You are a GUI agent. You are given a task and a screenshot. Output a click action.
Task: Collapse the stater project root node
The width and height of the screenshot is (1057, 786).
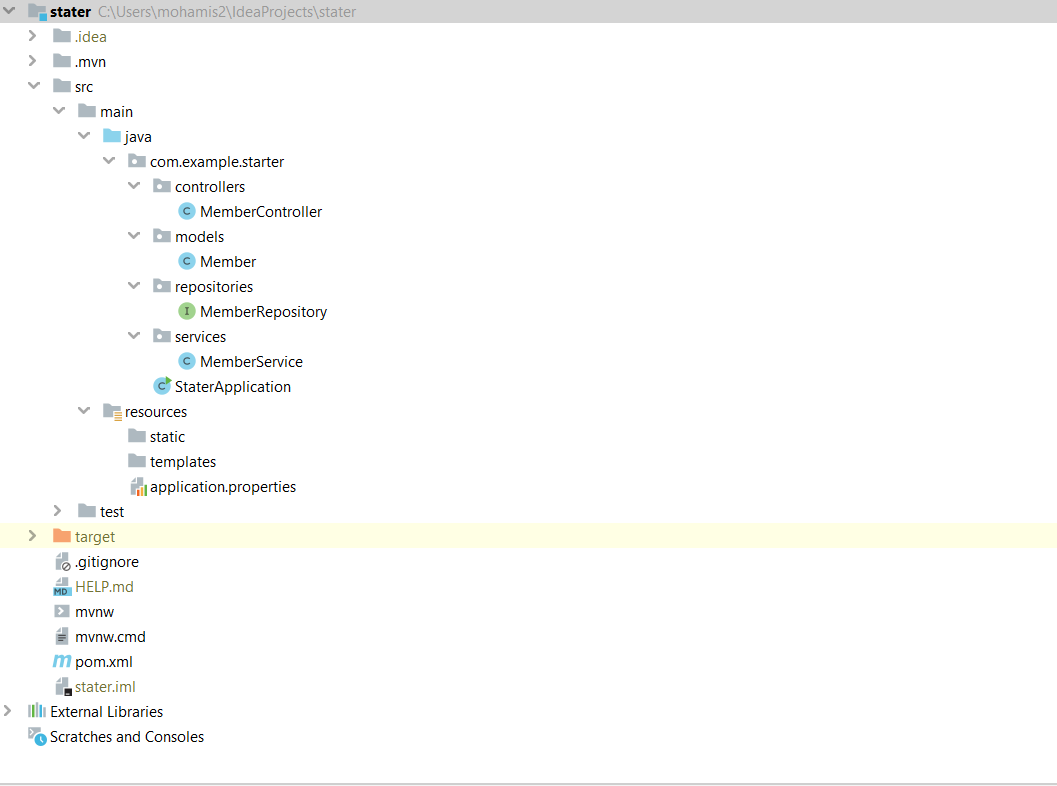(x=9, y=11)
